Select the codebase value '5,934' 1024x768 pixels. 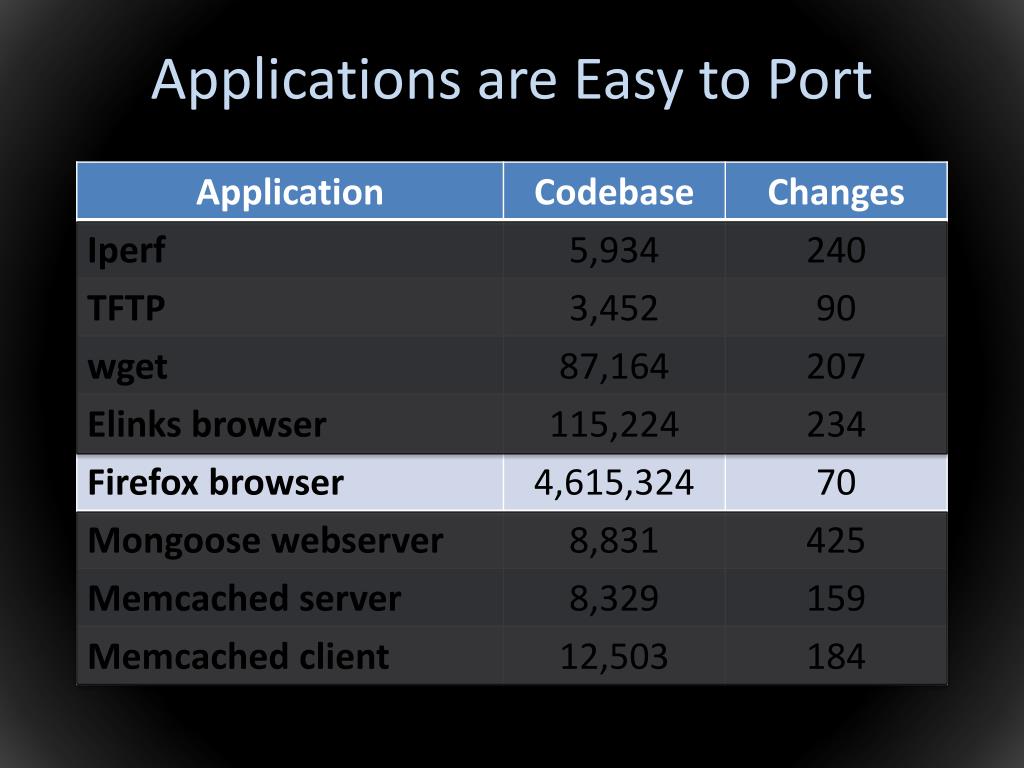[x=614, y=250]
